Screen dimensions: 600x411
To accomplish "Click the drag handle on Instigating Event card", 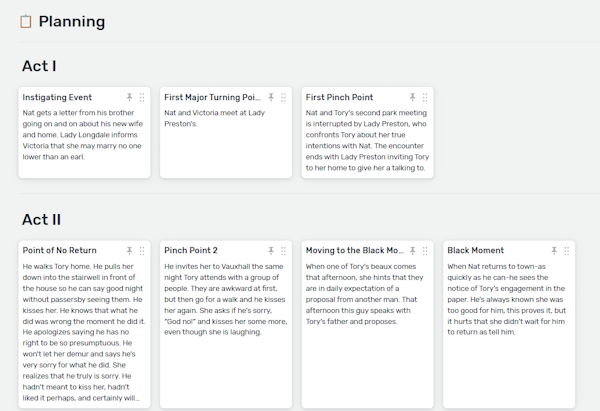I will pyautogui.click(x=142, y=98).
